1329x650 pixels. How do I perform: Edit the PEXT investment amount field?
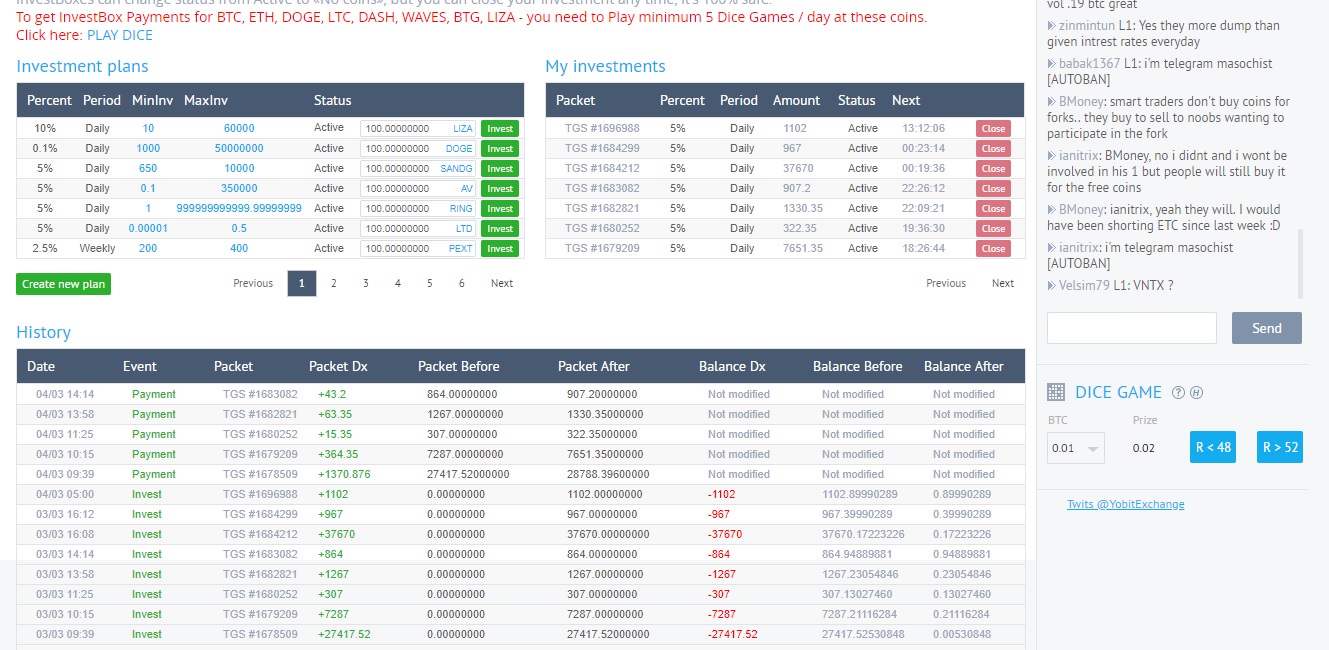click(x=418, y=248)
